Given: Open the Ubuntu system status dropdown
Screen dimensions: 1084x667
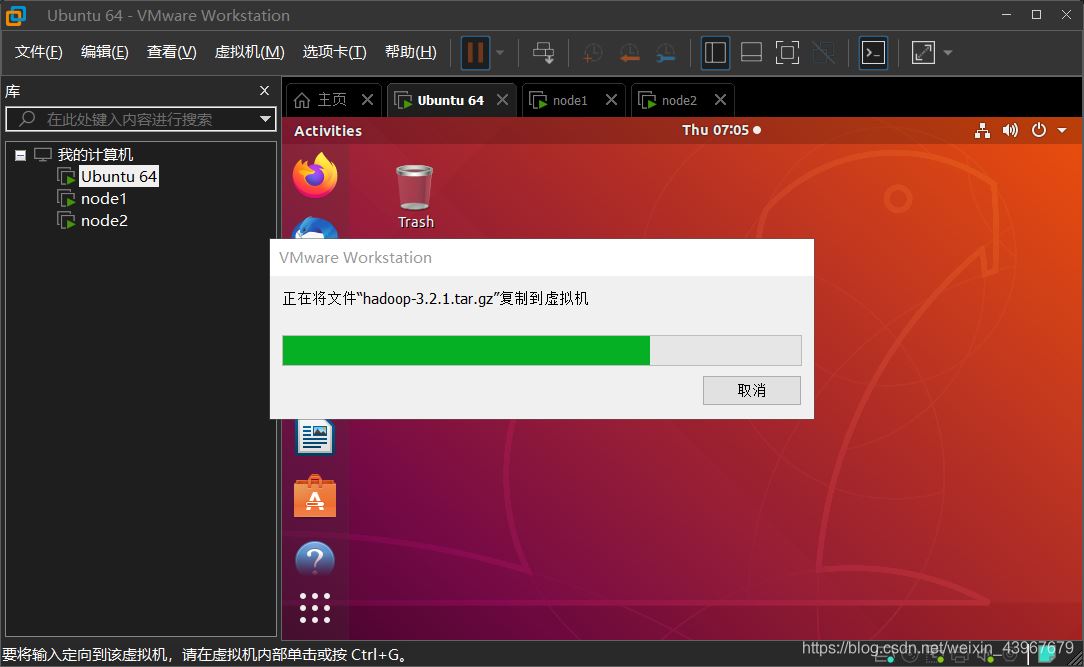Looking at the screenshot, I should [x=1062, y=130].
